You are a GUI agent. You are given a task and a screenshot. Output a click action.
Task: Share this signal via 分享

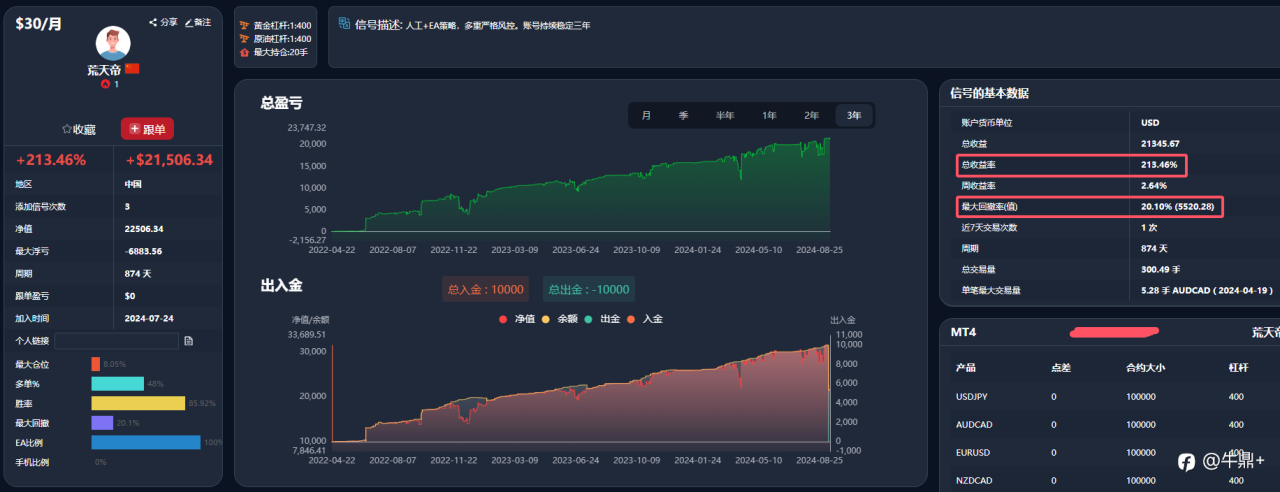click(x=163, y=22)
